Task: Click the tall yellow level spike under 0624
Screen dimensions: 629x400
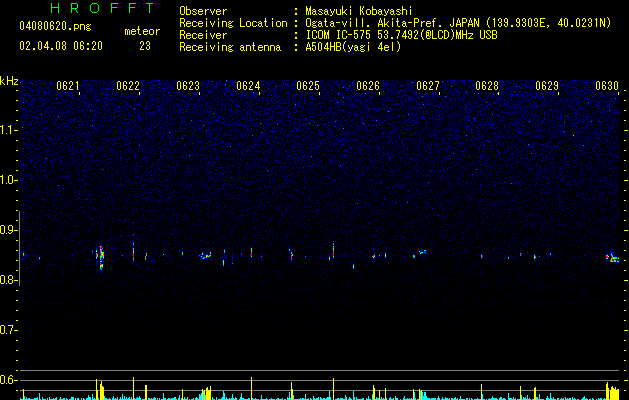Action: (x=252, y=388)
